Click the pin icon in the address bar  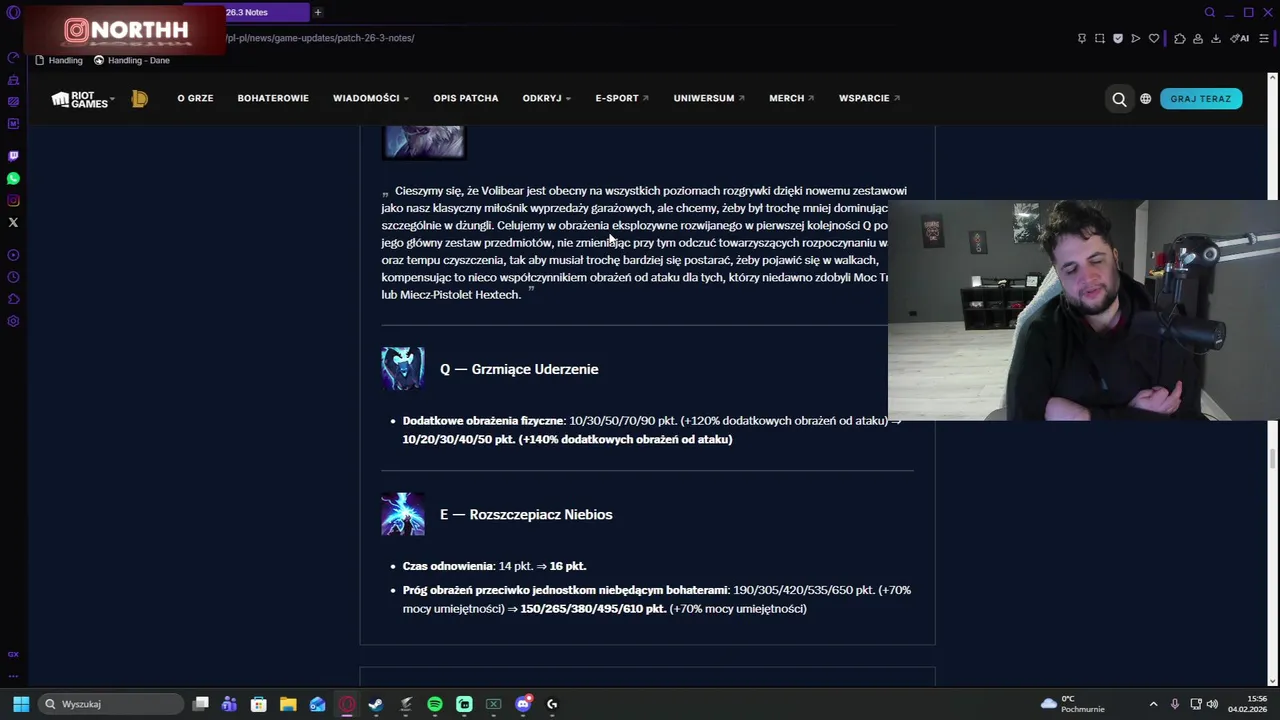click(x=1081, y=38)
